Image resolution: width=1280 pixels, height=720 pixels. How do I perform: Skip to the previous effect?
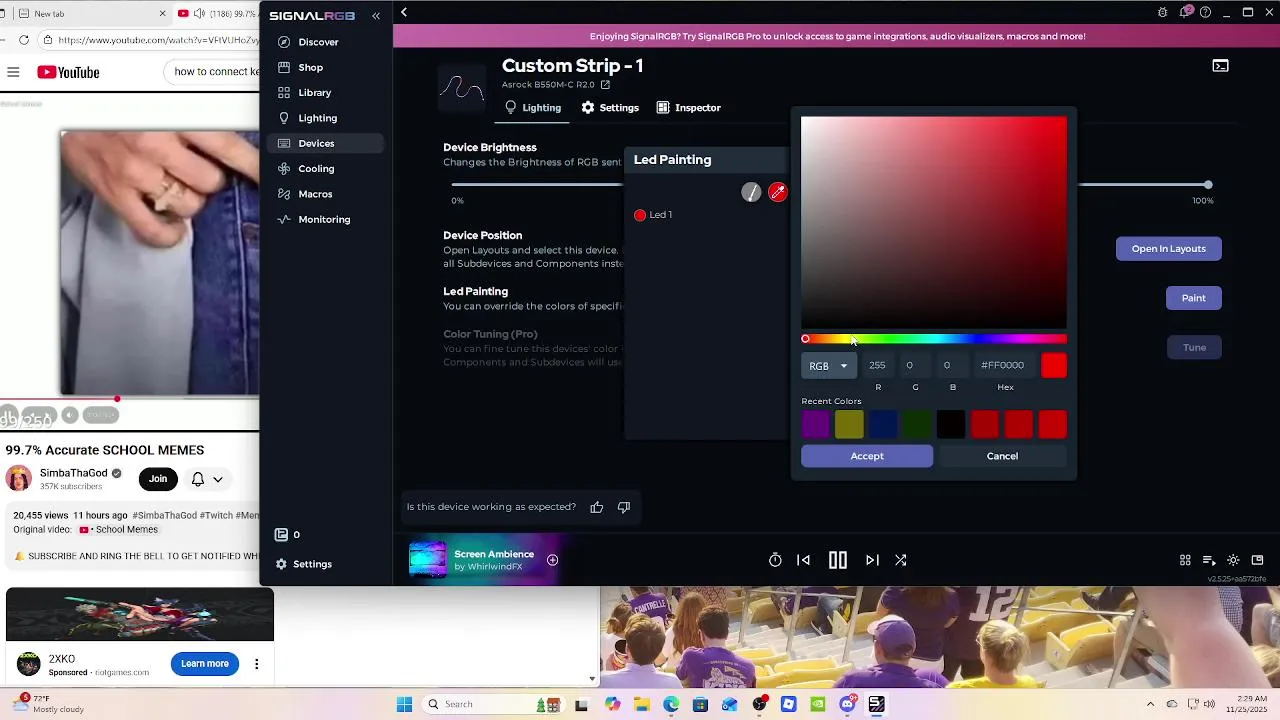pos(804,560)
